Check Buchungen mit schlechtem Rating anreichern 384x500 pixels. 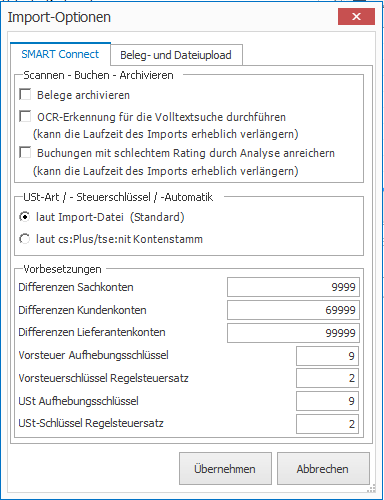coord(25,152)
